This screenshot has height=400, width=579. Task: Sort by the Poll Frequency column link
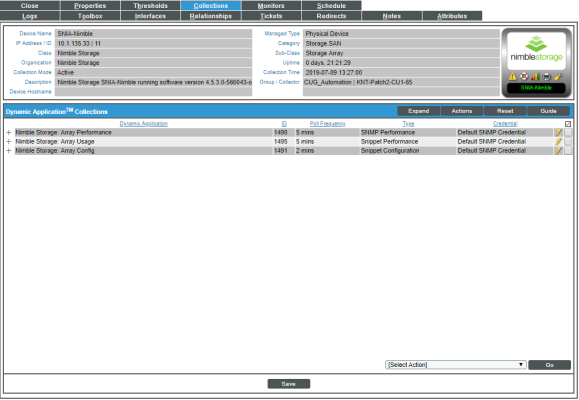(328, 124)
